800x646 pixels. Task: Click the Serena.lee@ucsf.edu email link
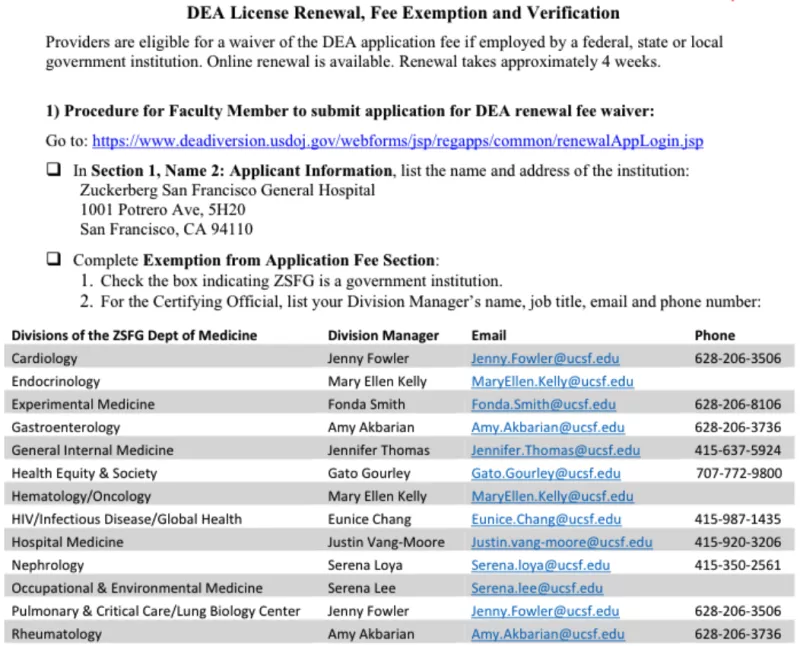click(537, 588)
